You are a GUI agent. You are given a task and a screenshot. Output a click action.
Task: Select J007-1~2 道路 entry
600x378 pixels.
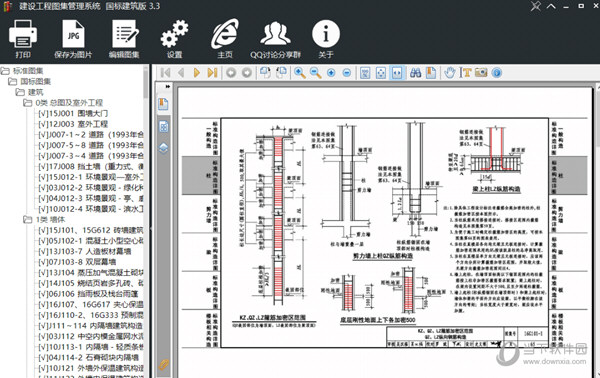(x=91, y=135)
